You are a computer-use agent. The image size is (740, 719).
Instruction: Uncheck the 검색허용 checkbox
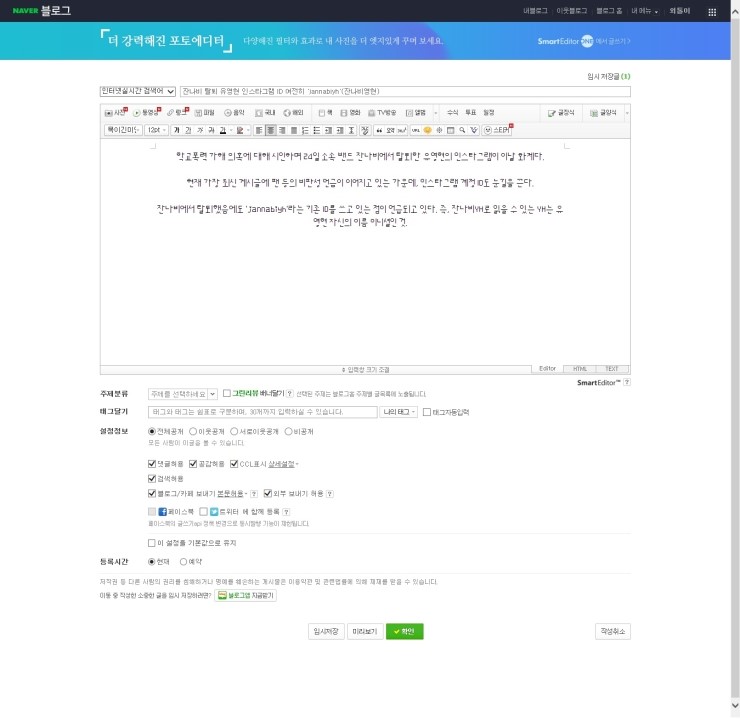(152, 479)
